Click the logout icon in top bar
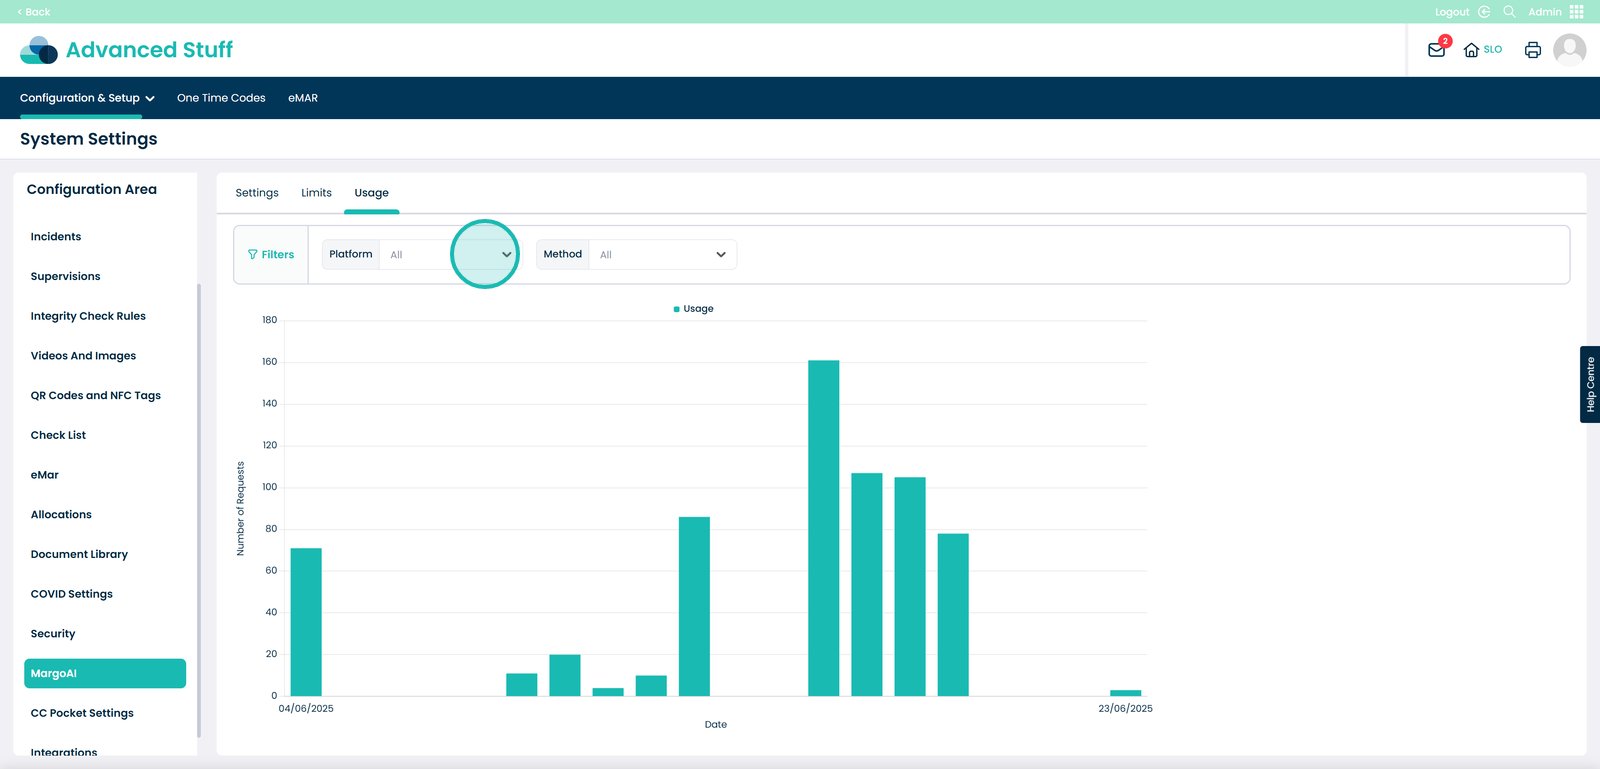 (1484, 12)
